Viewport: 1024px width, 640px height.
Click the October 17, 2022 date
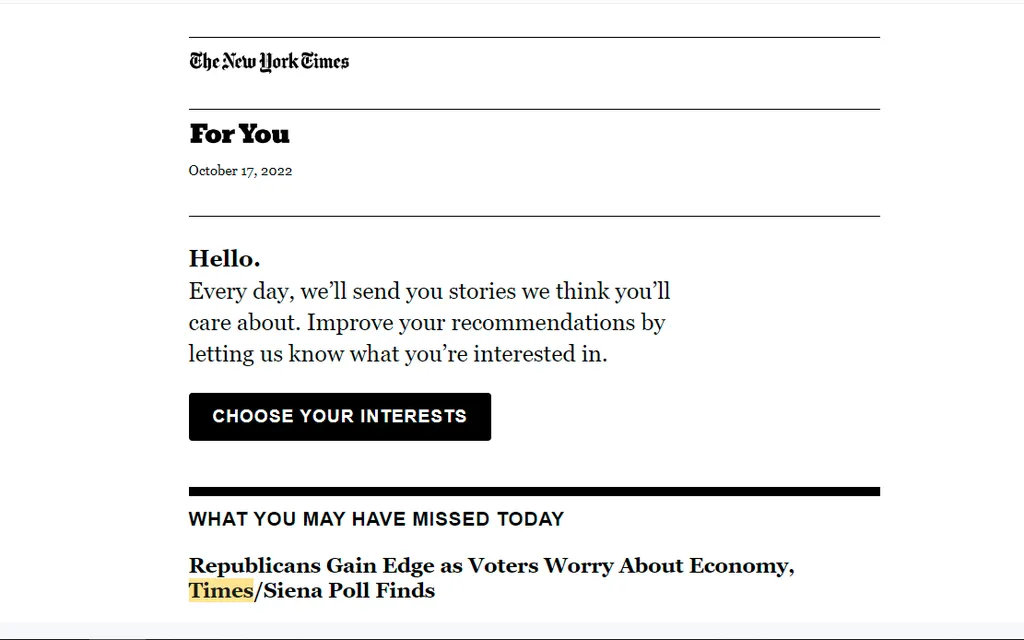tap(240, 171)
